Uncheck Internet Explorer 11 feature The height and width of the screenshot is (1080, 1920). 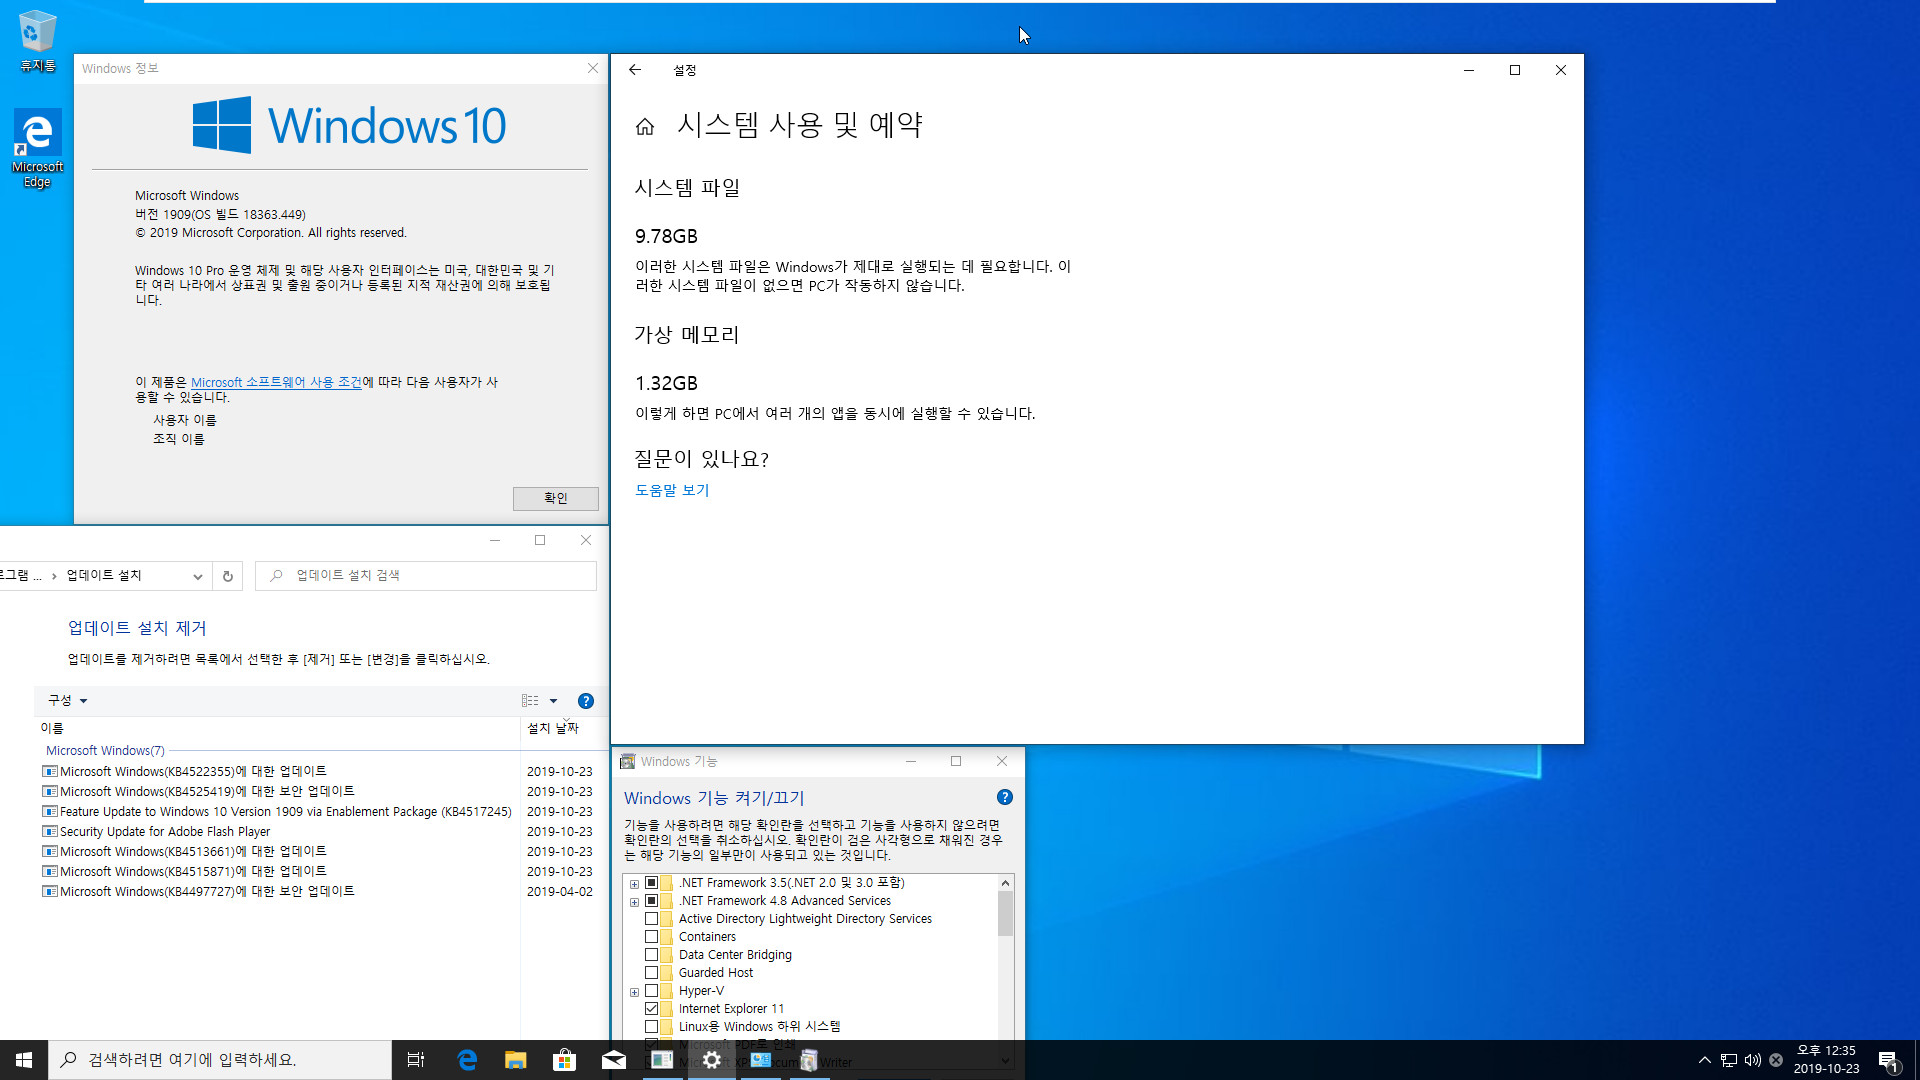point(652,1009)
